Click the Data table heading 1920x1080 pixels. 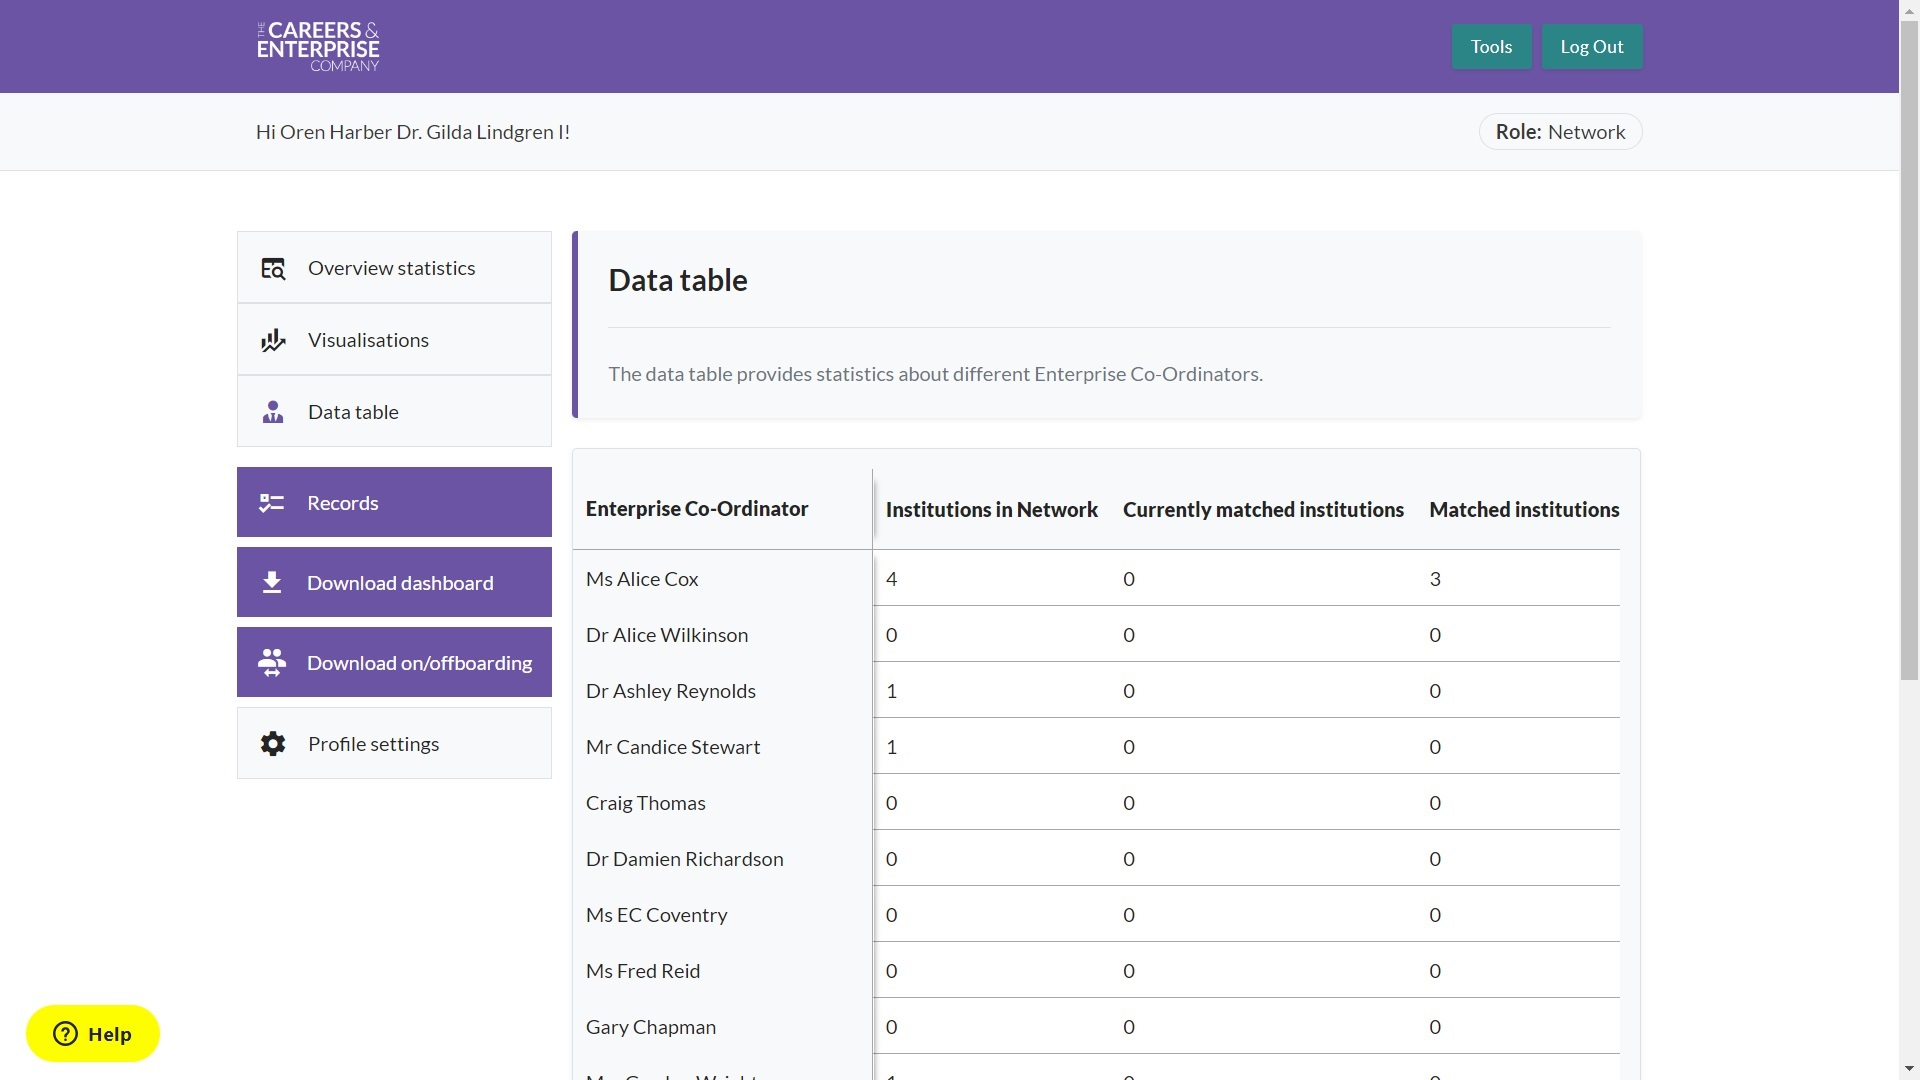(x=678, y=280)
